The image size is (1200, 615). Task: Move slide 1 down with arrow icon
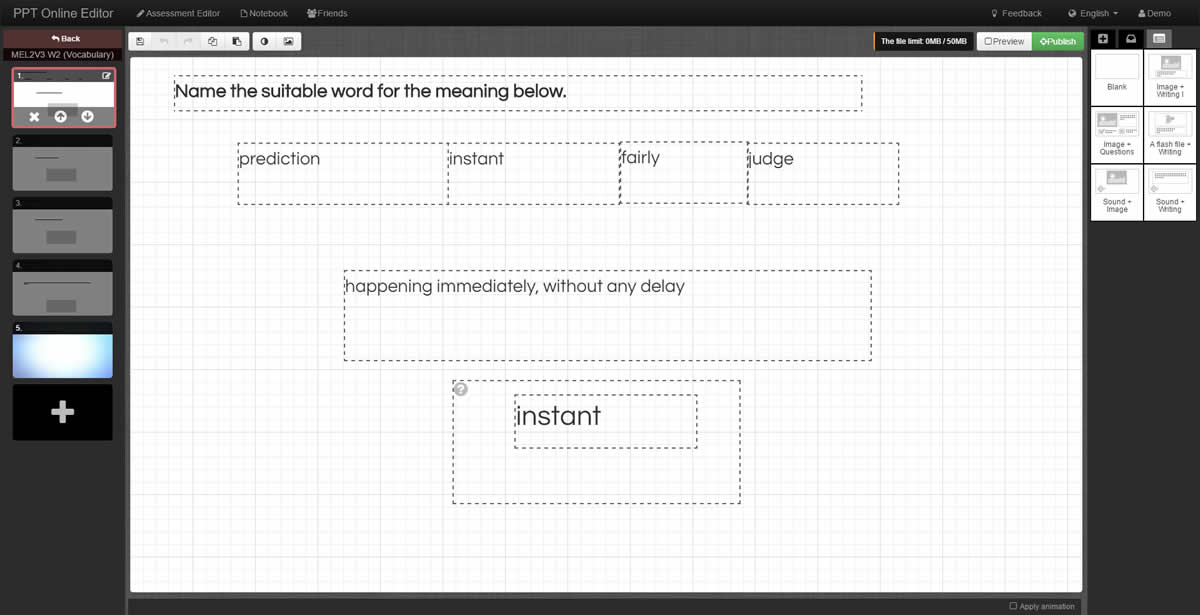coord(87,117)
